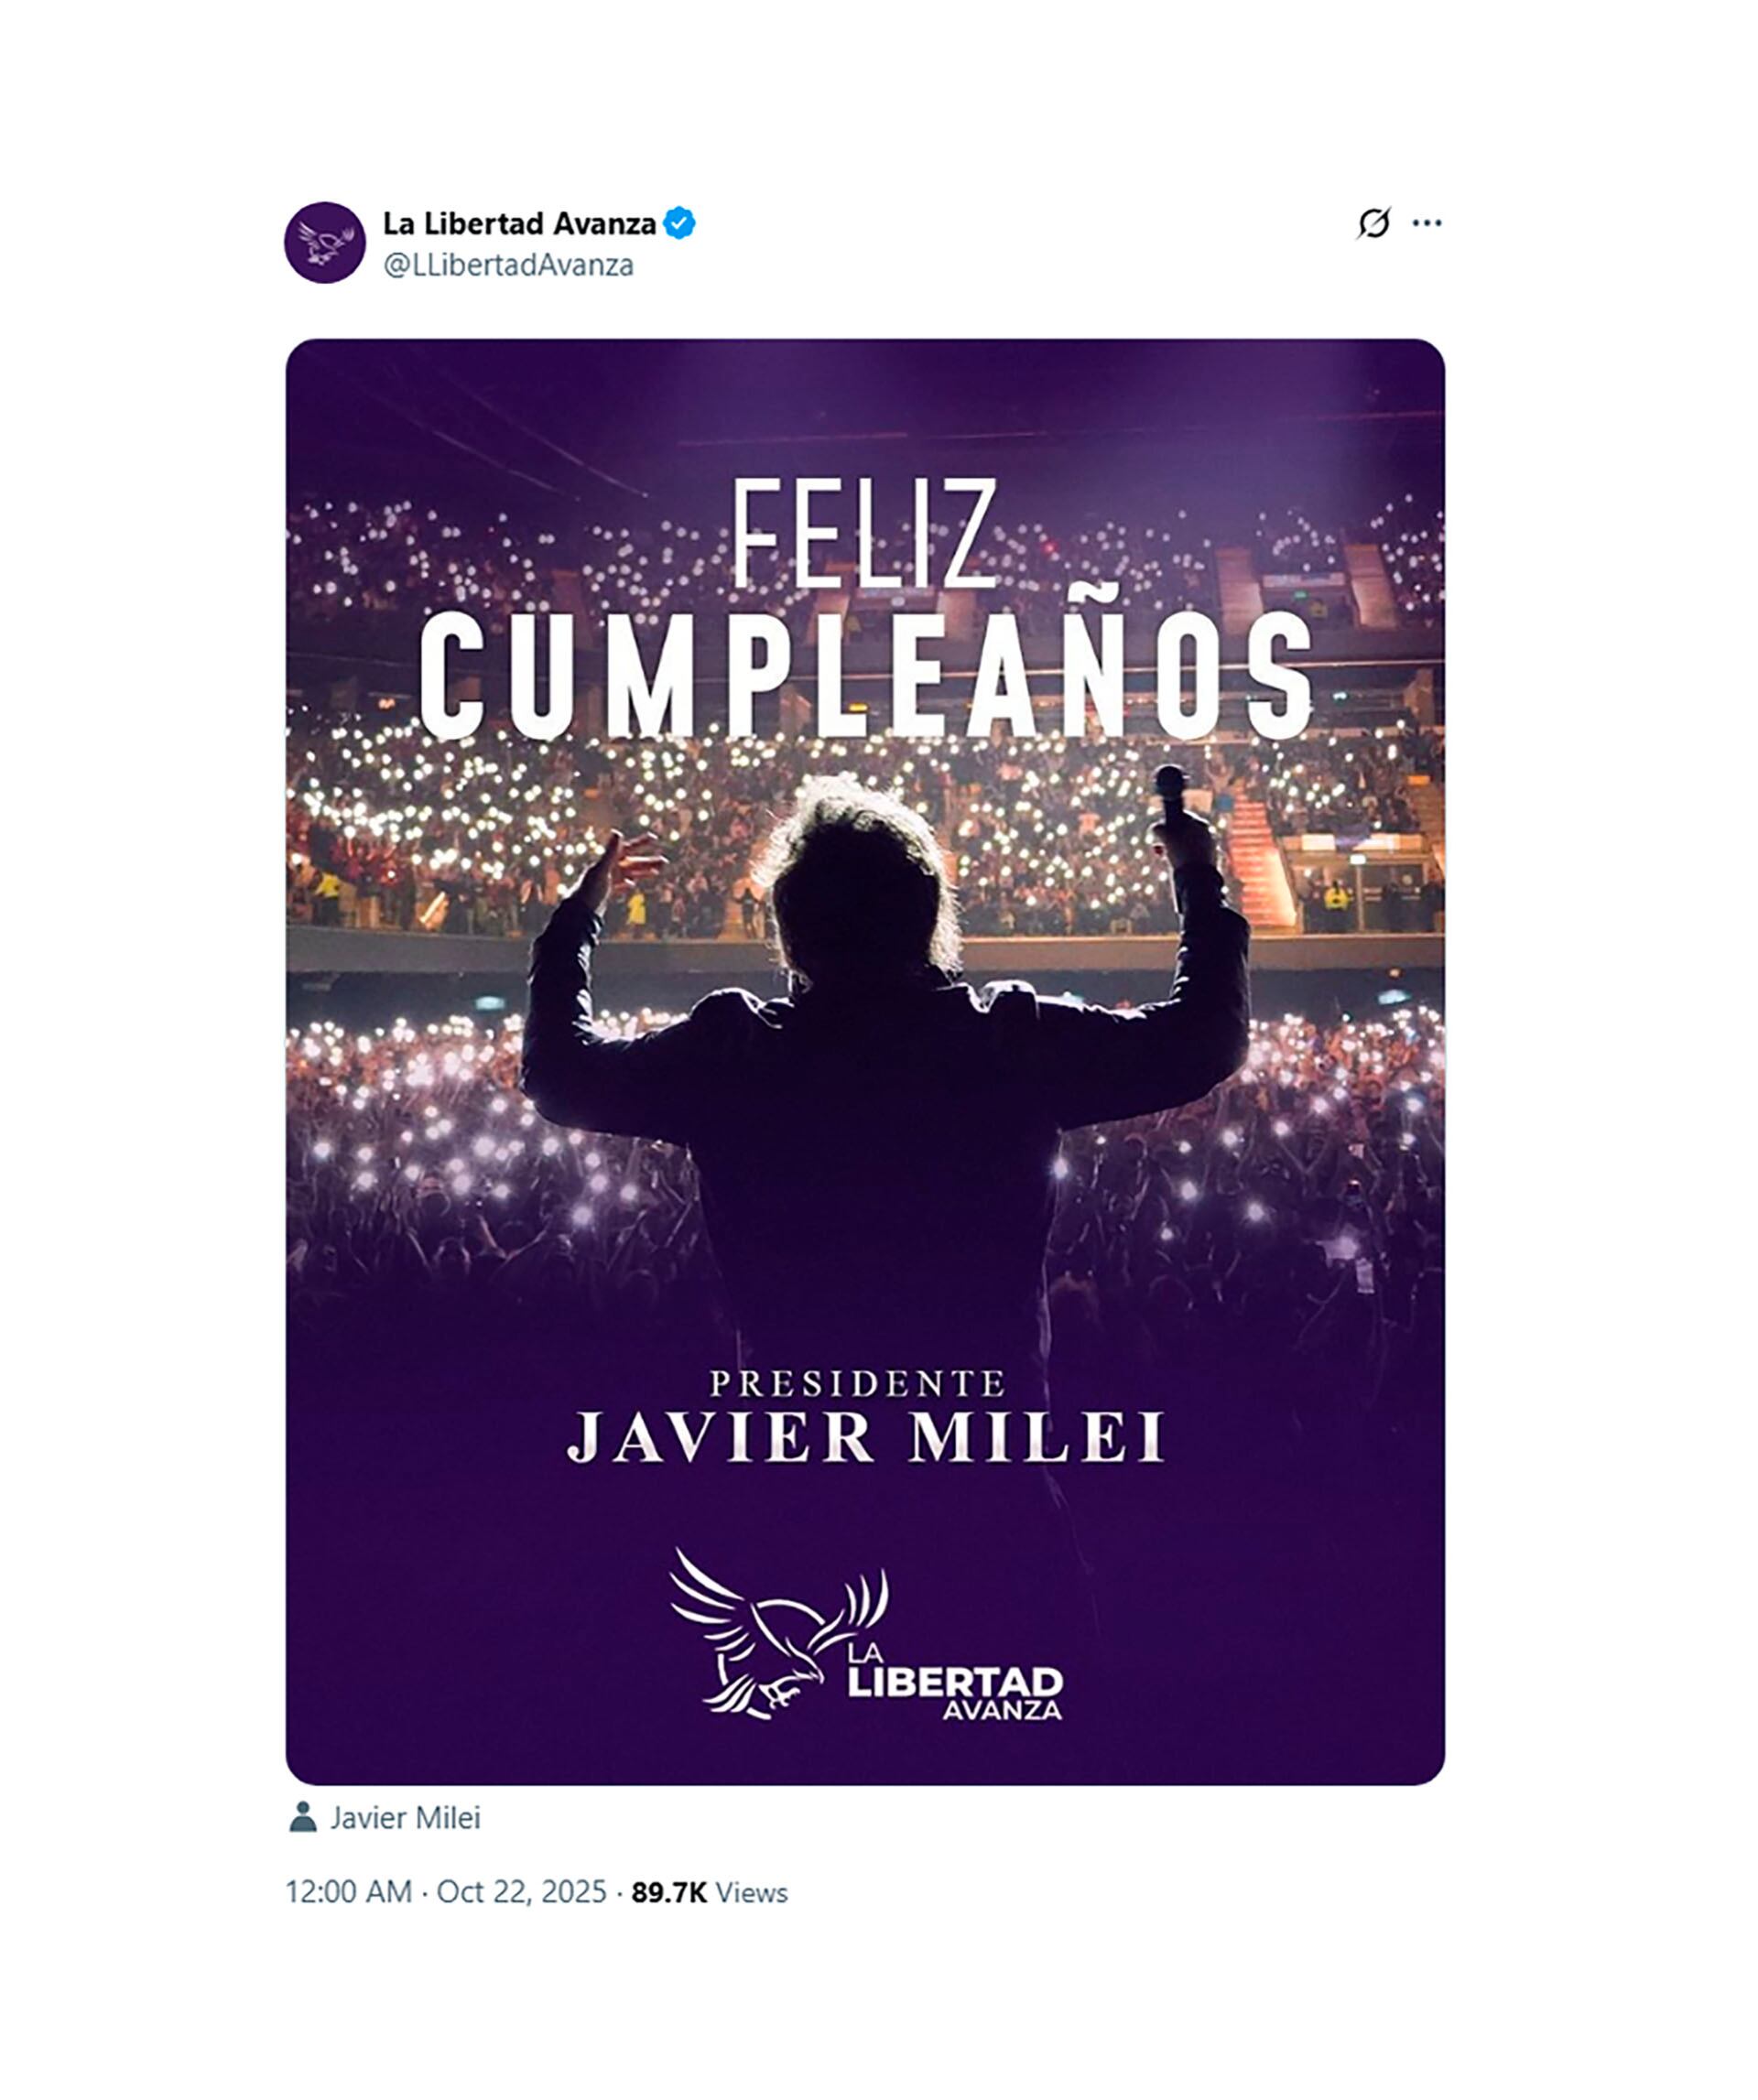
Task: Click the 12:00 AM timestamp
Action: tap(348, 1892)
